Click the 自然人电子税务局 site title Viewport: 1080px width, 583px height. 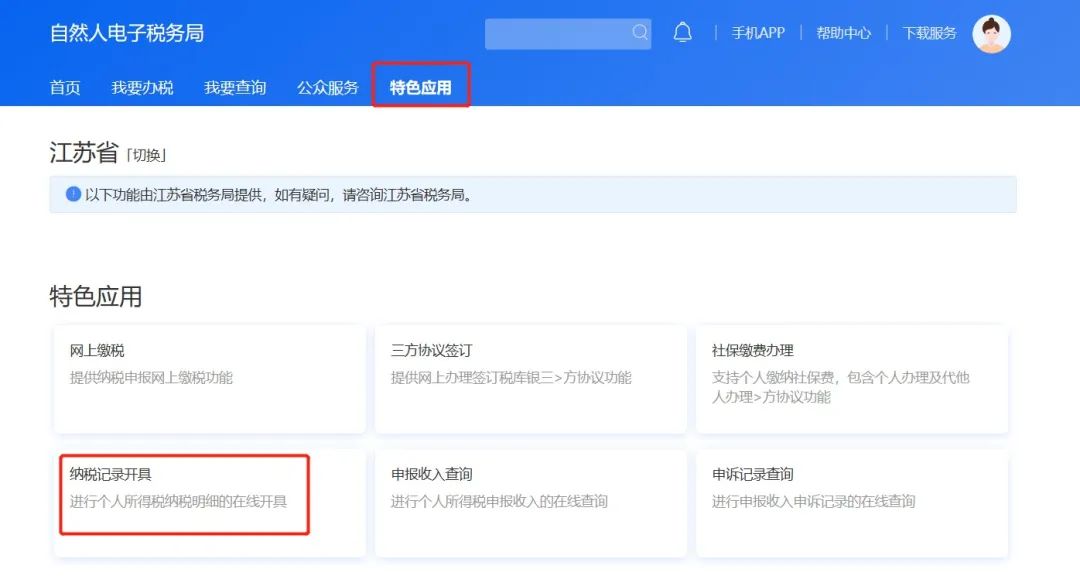pos(127,33)
